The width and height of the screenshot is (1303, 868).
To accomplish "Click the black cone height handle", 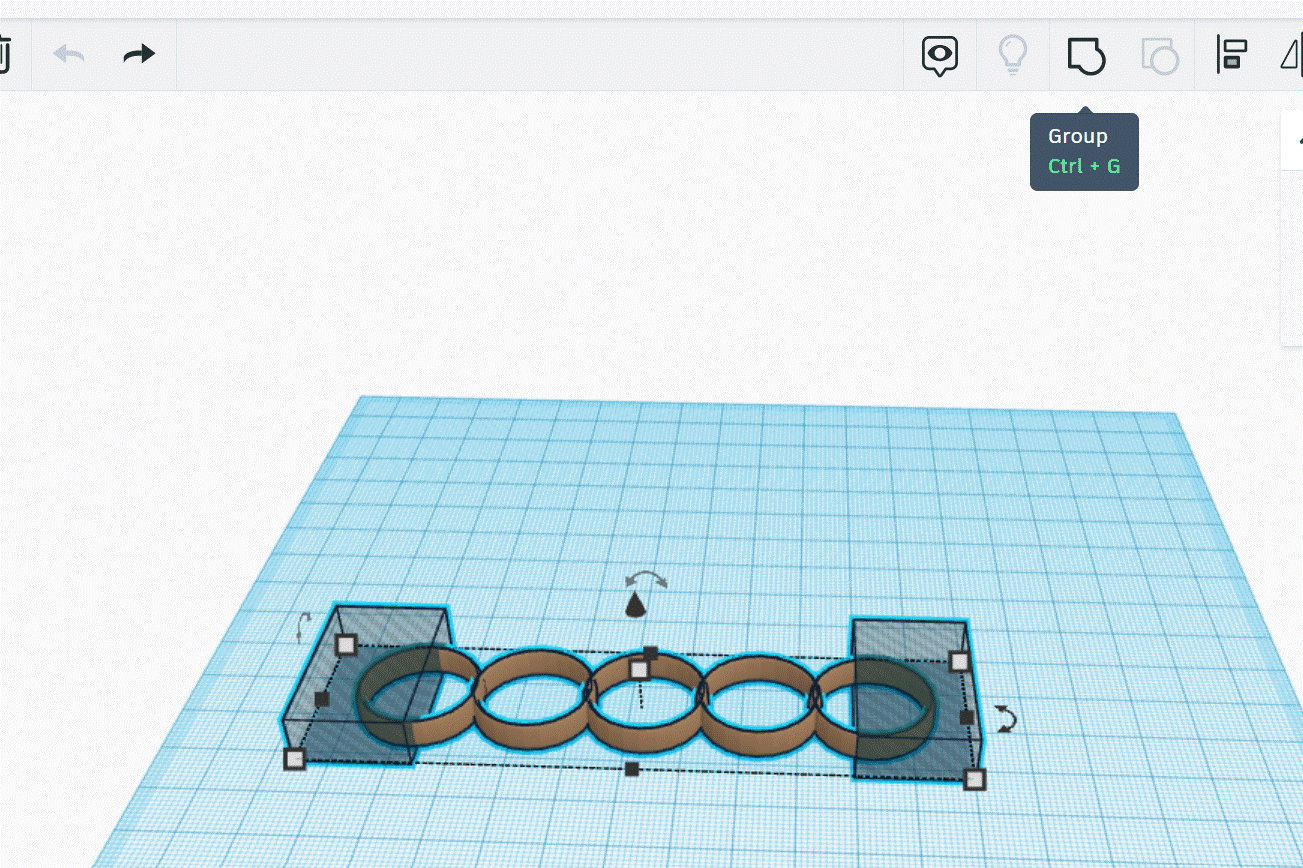I will click(635, 604).
